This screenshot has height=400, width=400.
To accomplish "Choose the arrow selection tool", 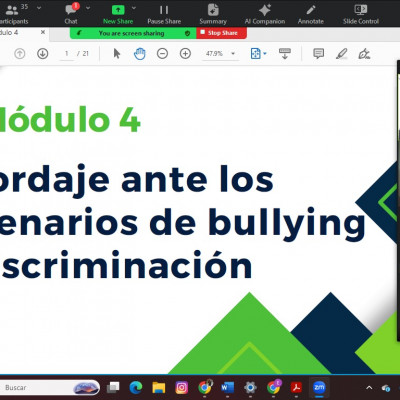I will pos(117,53).
